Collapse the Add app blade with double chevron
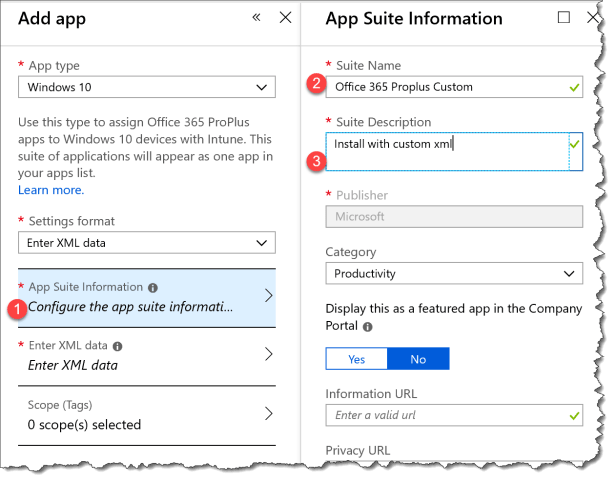This screenshot has width=616, height=481. 257,17
